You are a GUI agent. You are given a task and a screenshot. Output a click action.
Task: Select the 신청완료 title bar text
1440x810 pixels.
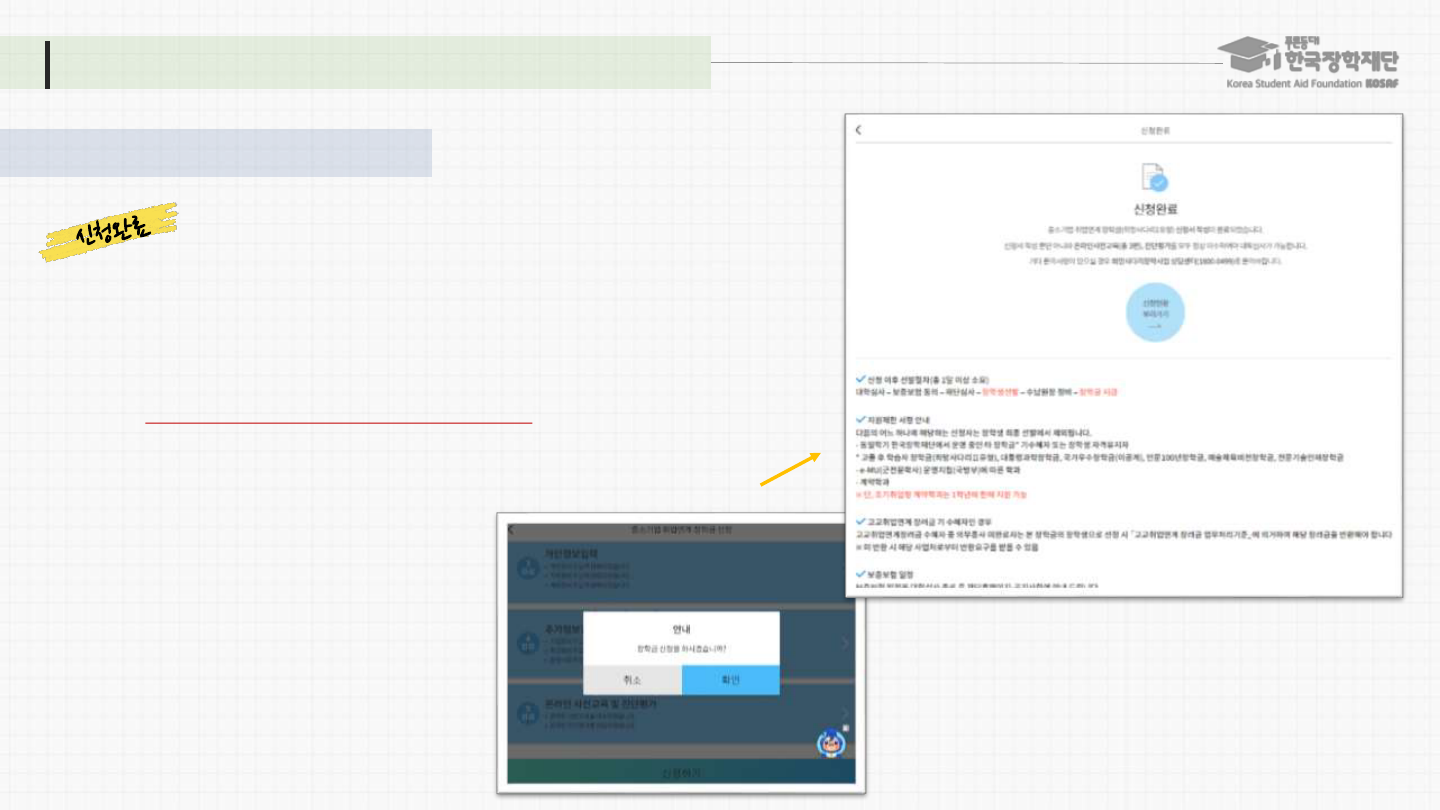pyautogui.click(x=1154, y=130)
